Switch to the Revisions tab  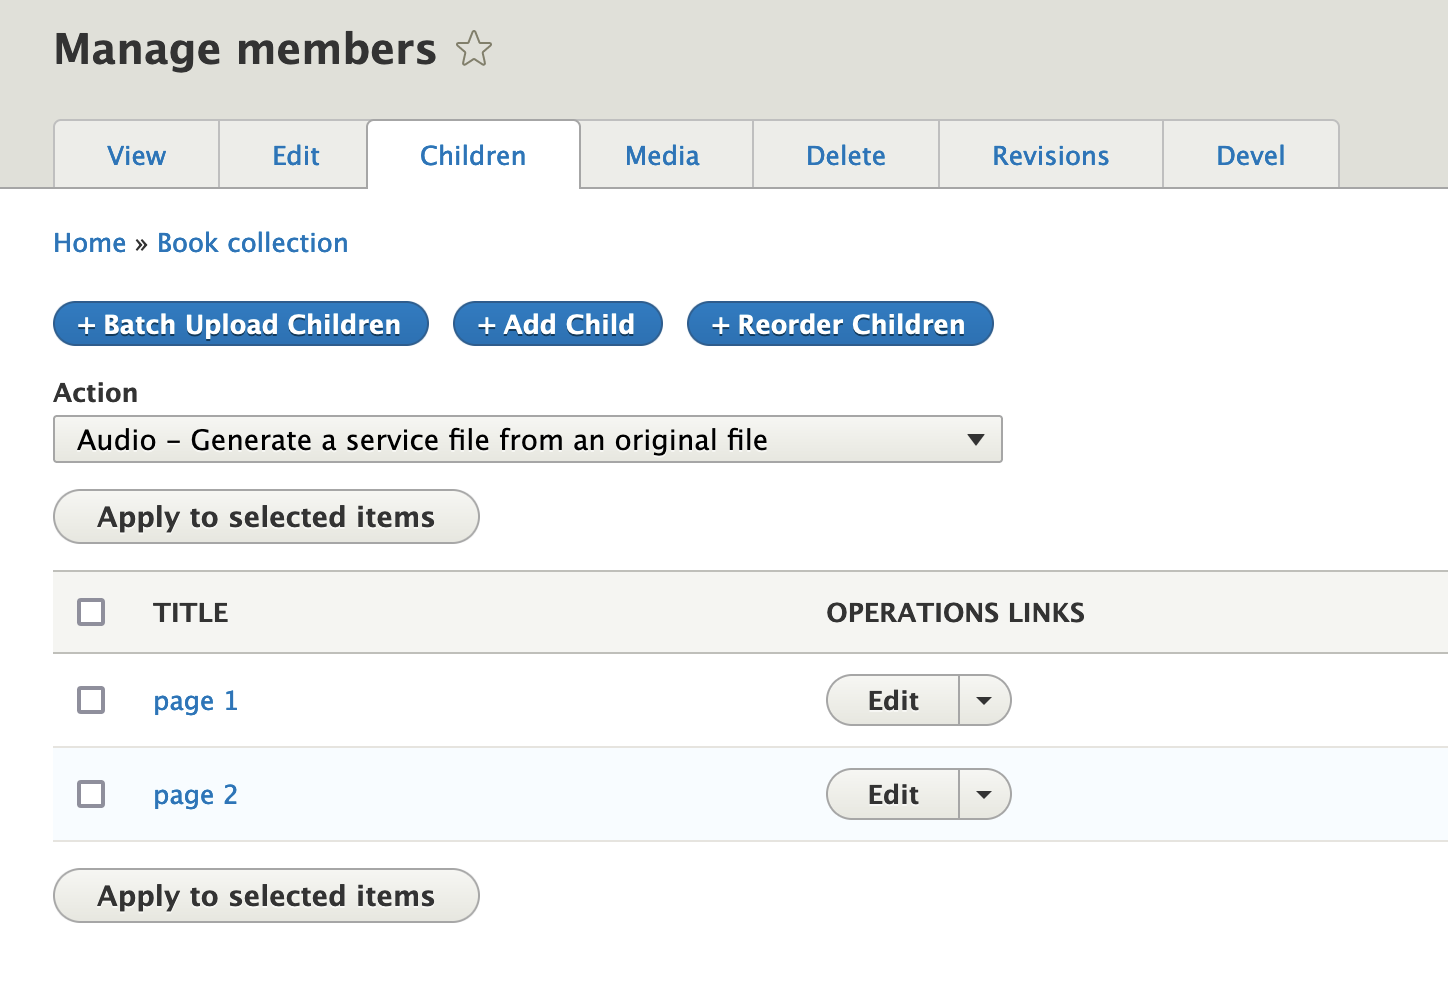click(1050, 155)
